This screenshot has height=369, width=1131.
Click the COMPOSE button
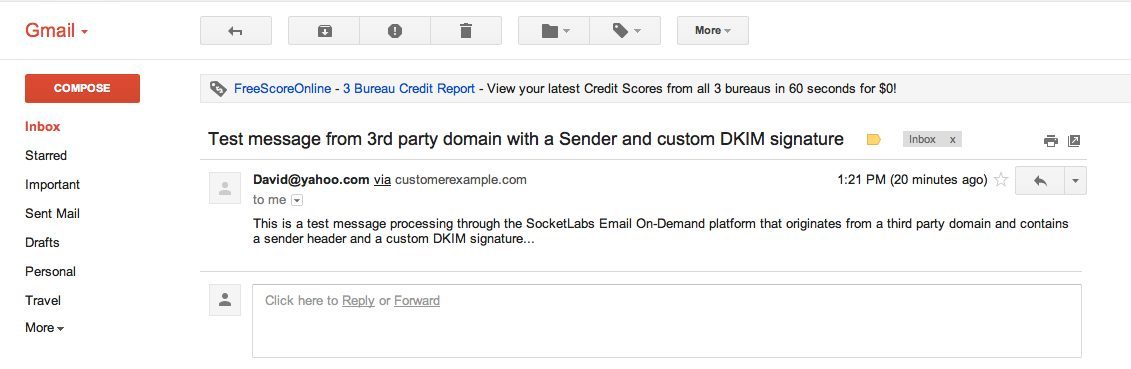(x=82, y=88)
